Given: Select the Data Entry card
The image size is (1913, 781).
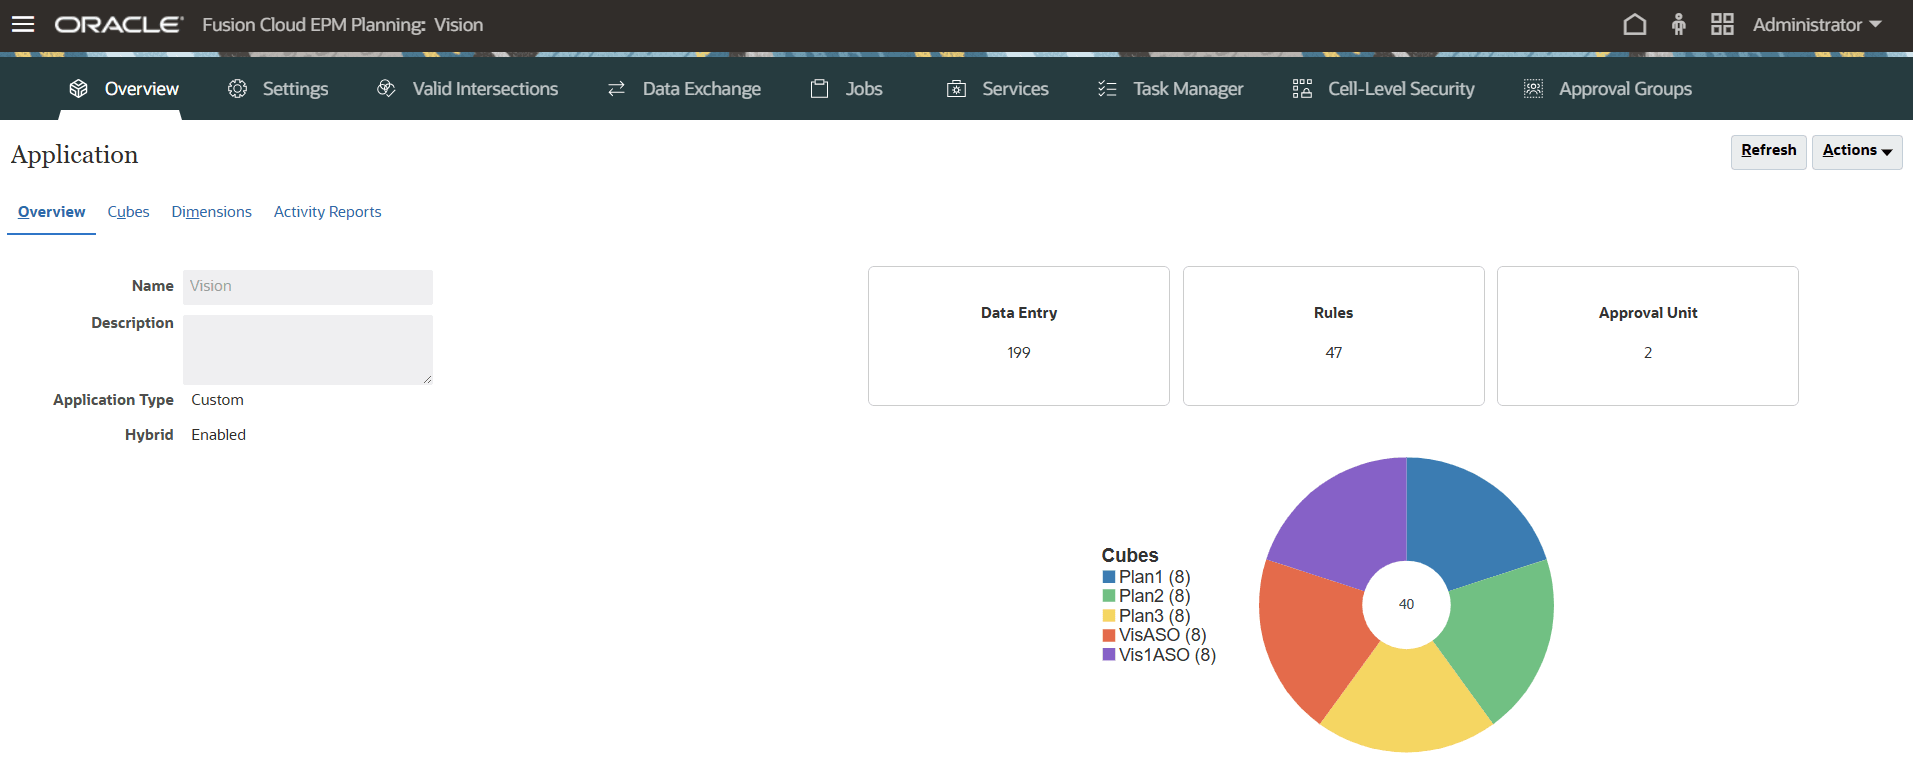Looking at the screenshot, I should tap(1019, 336).
